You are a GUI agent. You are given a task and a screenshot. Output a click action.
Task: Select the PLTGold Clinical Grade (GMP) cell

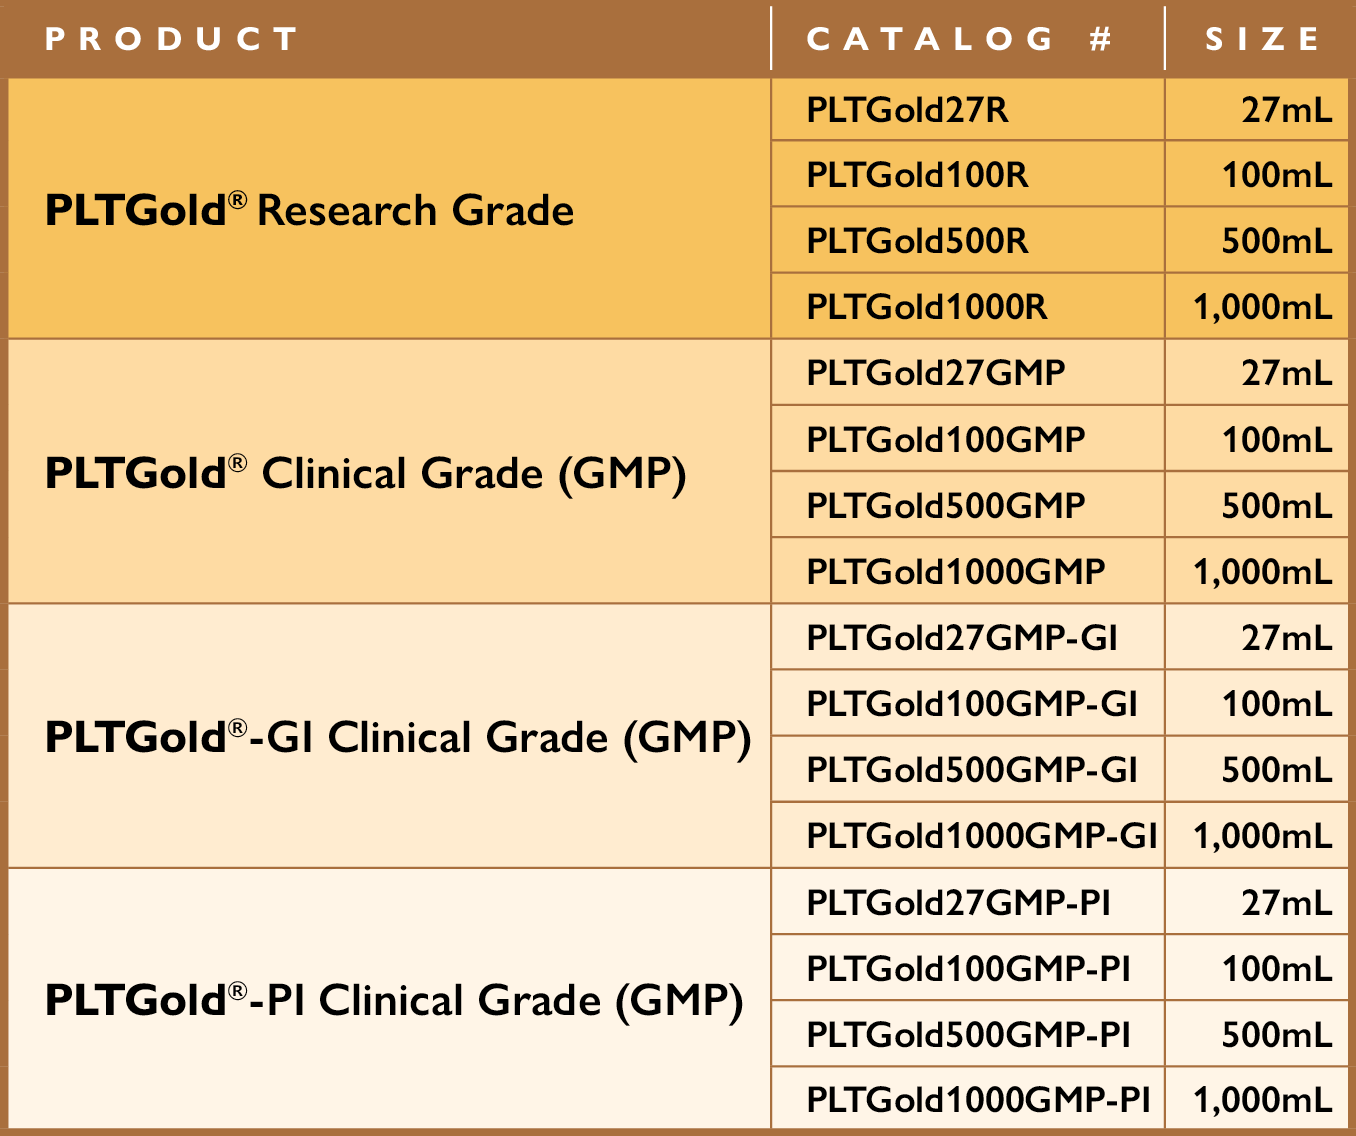[x=366, y=473]
